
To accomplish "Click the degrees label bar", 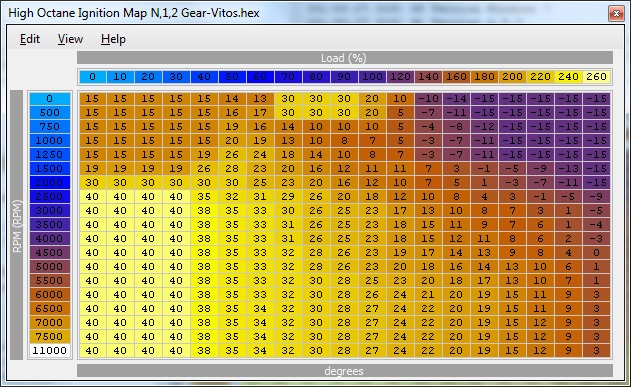I will pyautogui.click(x=345, y=371).
